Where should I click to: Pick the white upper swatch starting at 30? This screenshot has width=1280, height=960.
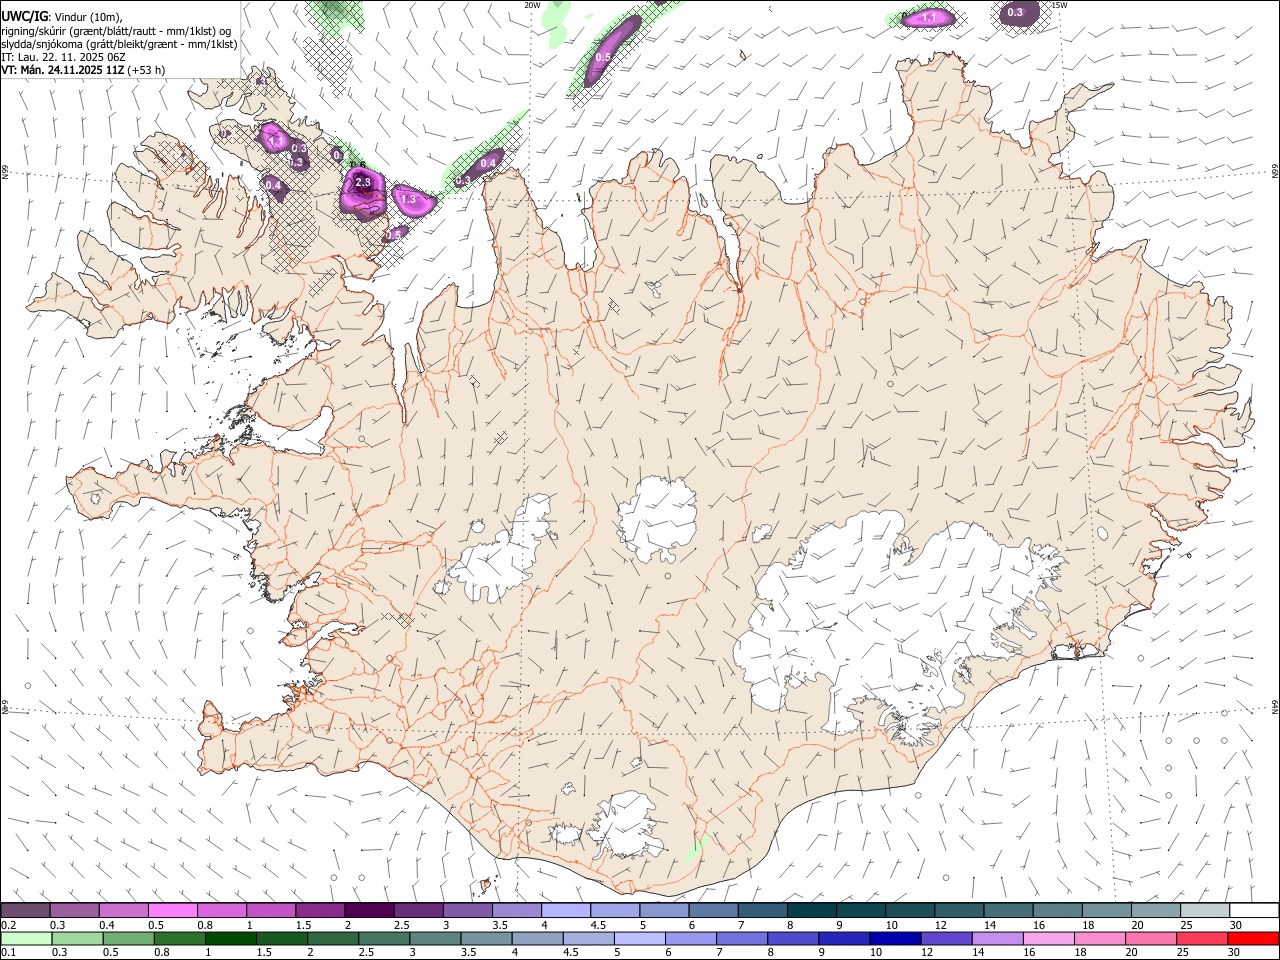[1253, 910]
